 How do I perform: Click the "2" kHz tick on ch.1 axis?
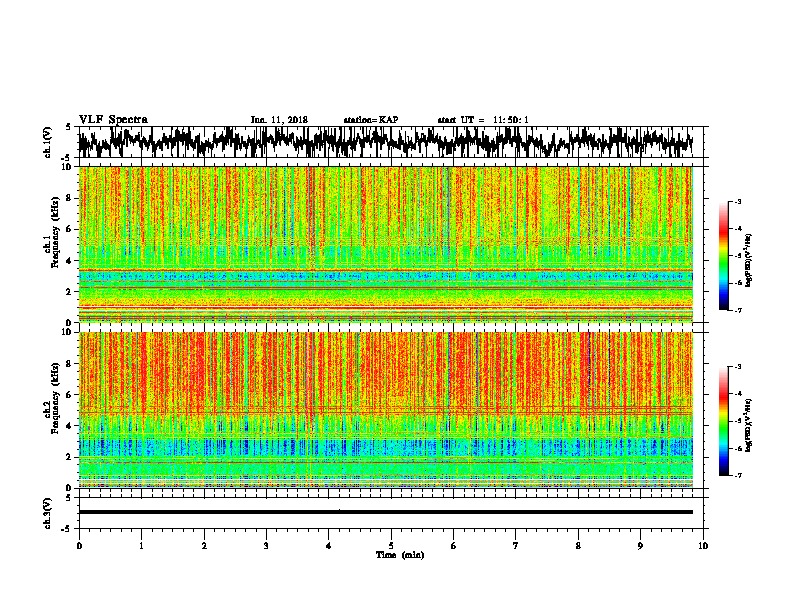[x=71, y=292]
